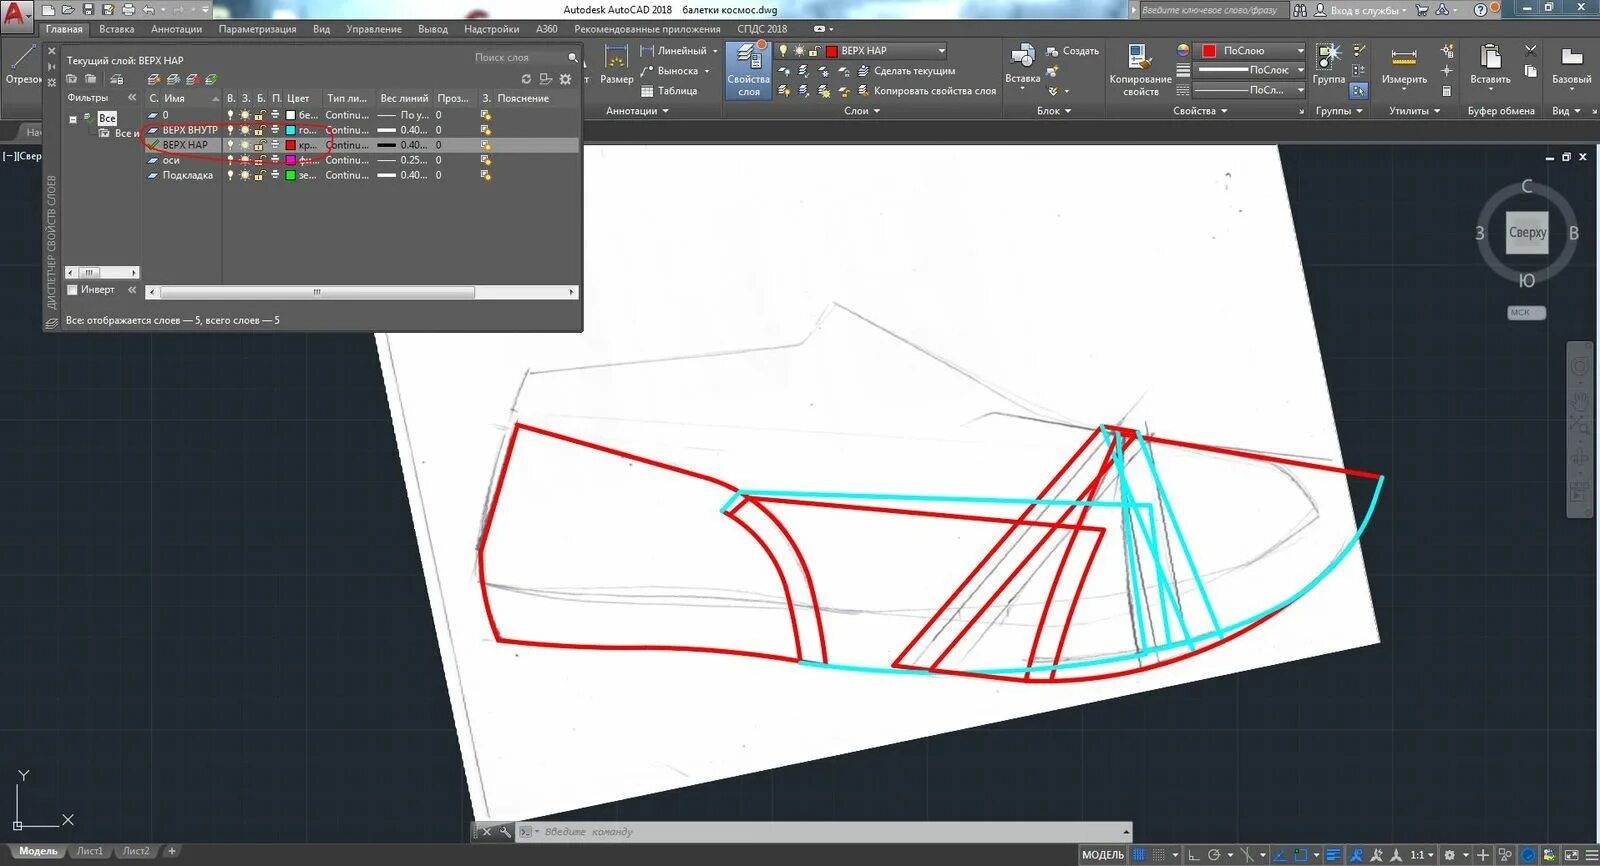Click the Сверху face of the ViewCube
This screenshot has height=866, width=1600.
click(x=1527, y=232)
